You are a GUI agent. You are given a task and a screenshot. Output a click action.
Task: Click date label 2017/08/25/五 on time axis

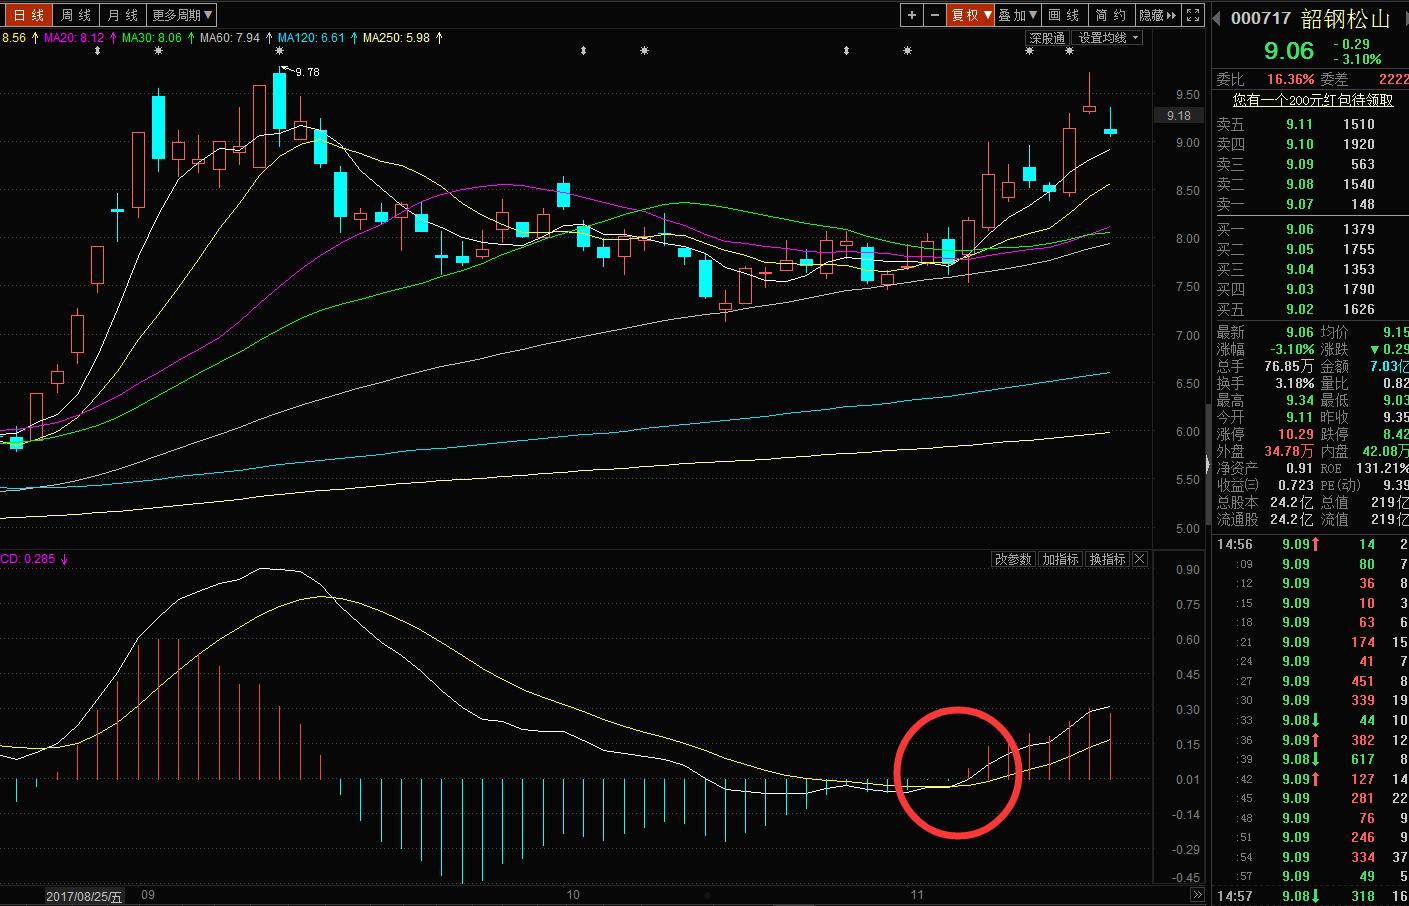click(x=84, y=896)
